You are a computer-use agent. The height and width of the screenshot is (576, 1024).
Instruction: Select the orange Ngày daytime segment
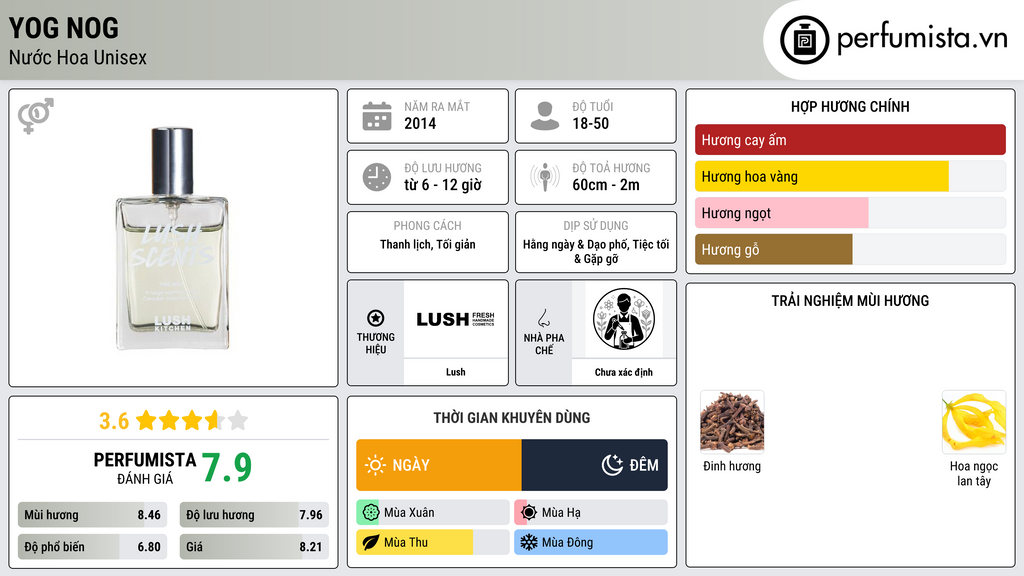(439, 465)
